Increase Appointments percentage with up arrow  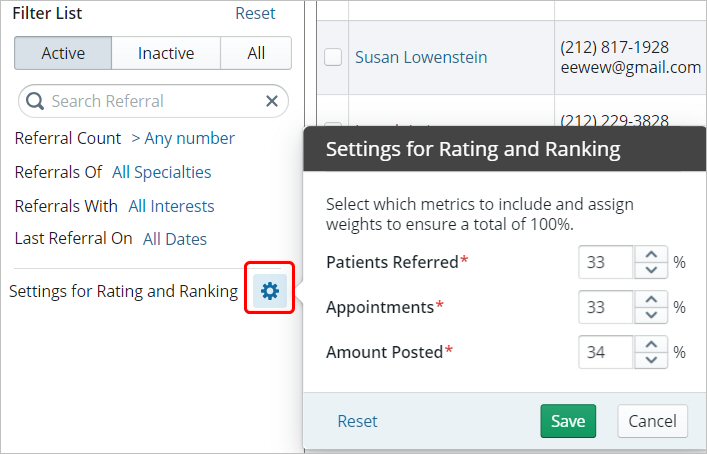651,299
